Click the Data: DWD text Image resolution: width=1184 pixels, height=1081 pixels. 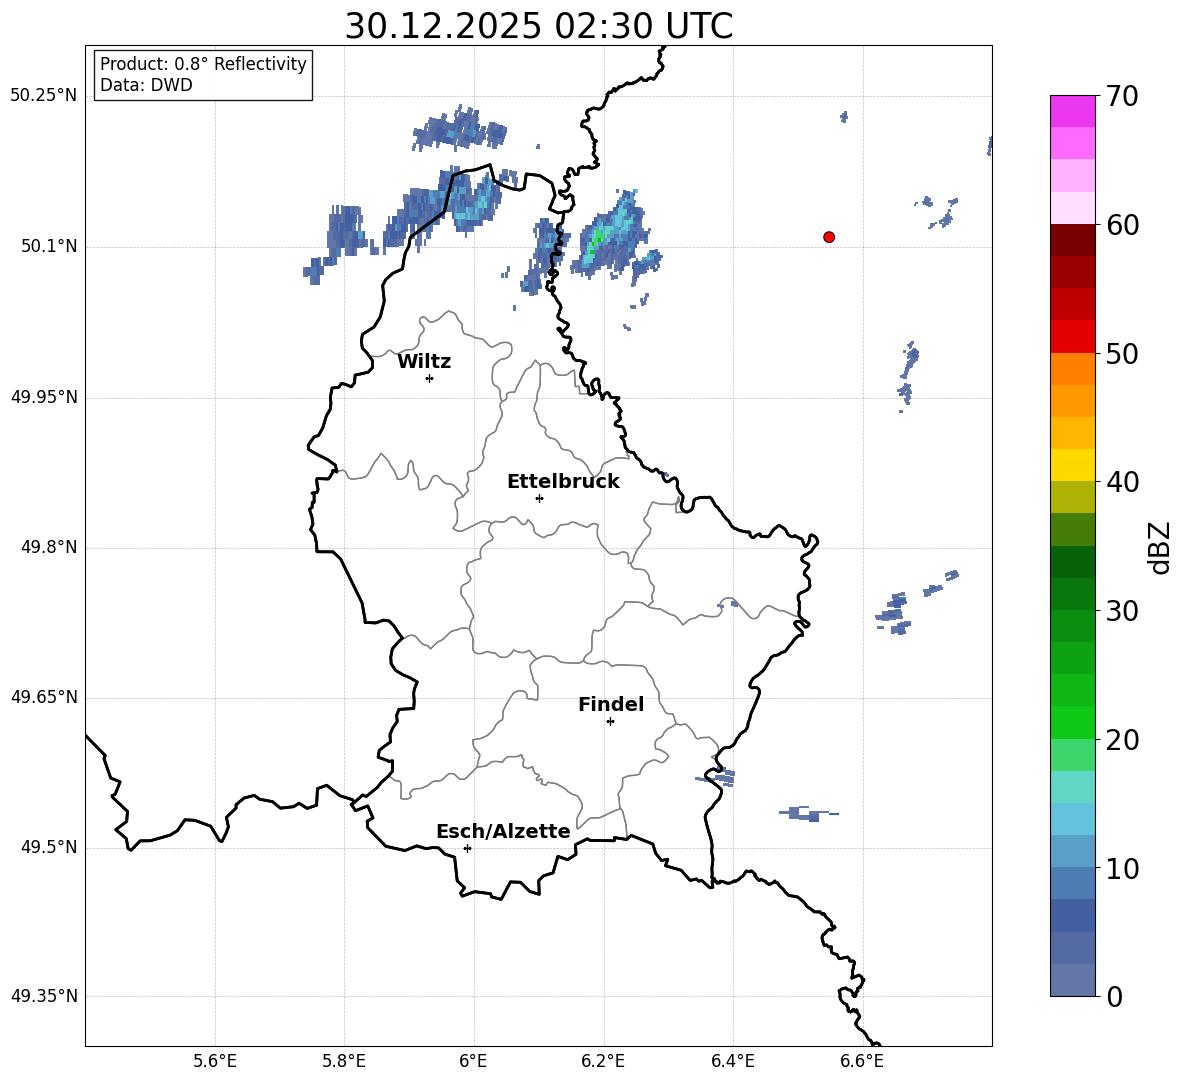pyautogui.click(x=146, y=85)
